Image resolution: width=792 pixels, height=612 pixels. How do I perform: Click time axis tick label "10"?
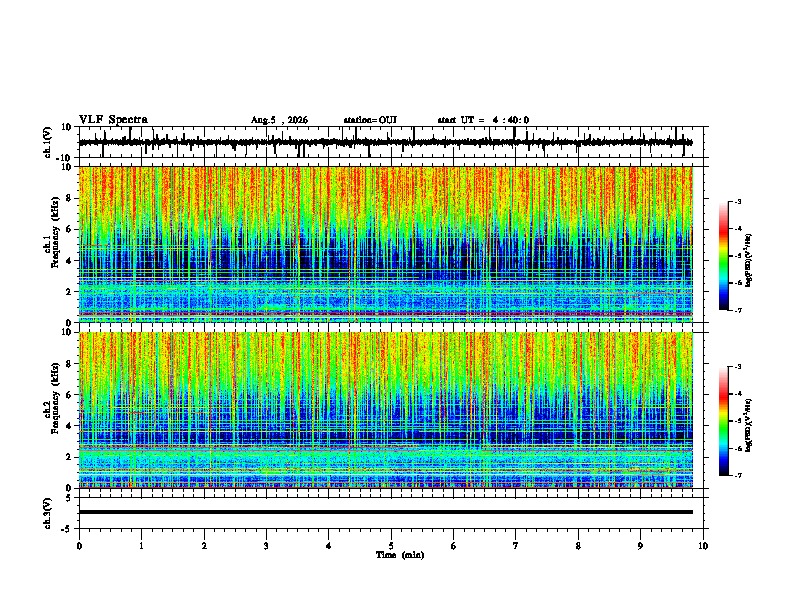tap(703, 546)
